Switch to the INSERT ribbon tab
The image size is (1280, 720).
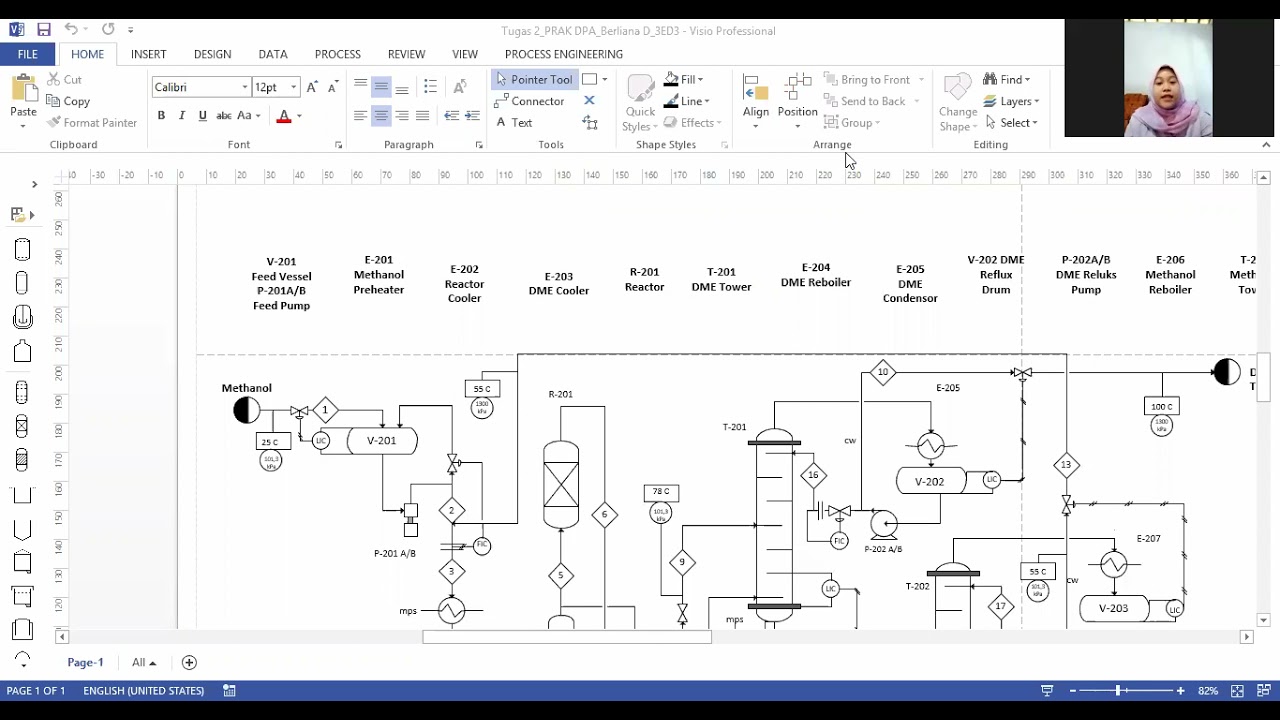coord(148,54)
